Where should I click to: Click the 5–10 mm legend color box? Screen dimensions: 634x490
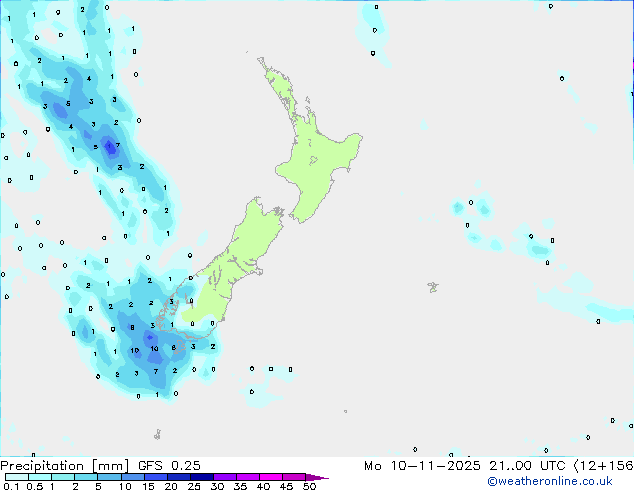[x=109, y=477]
